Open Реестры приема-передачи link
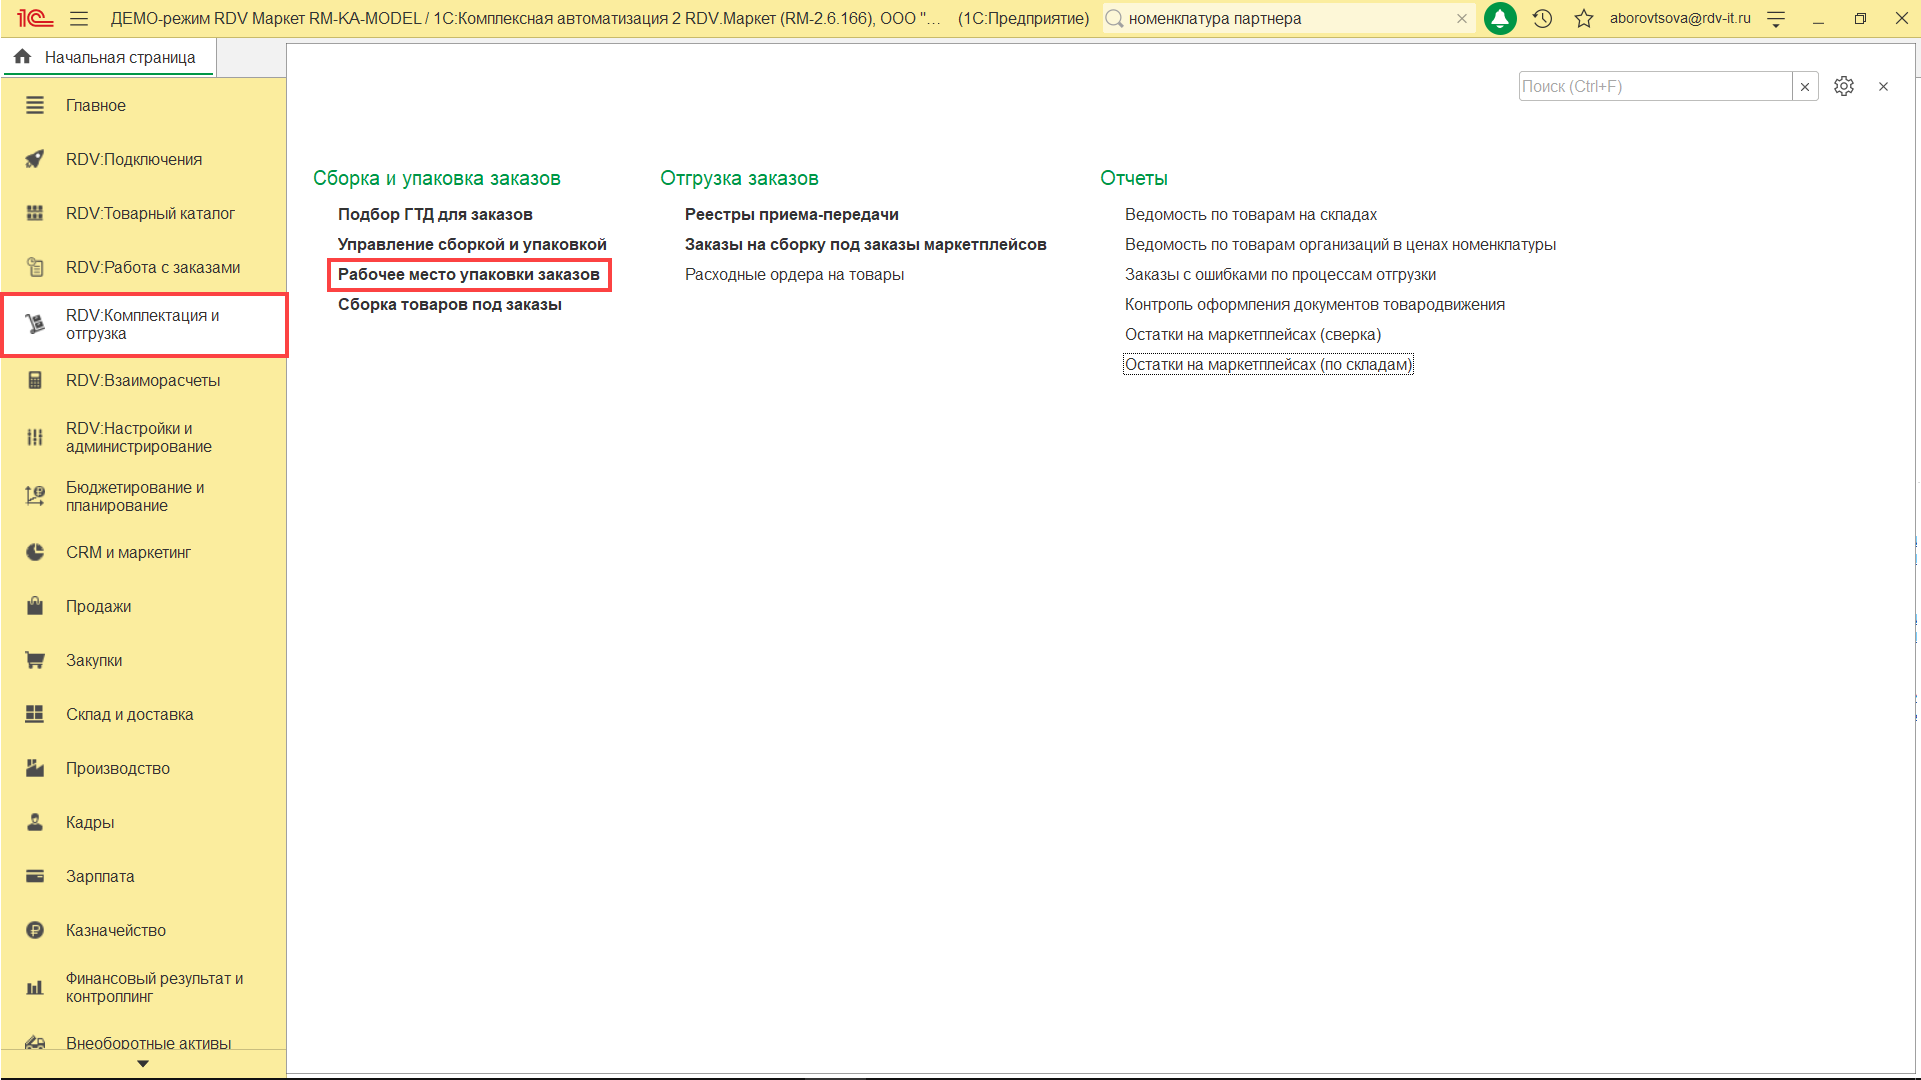1921x1080 pixels. coord(791,214)
